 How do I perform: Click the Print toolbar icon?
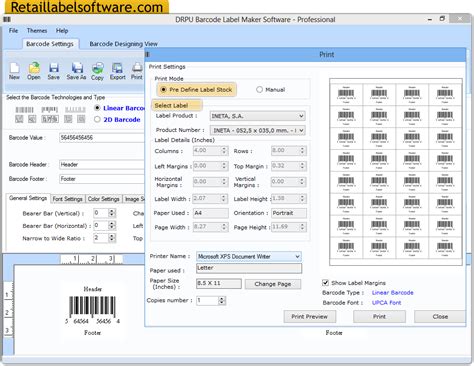137,71
